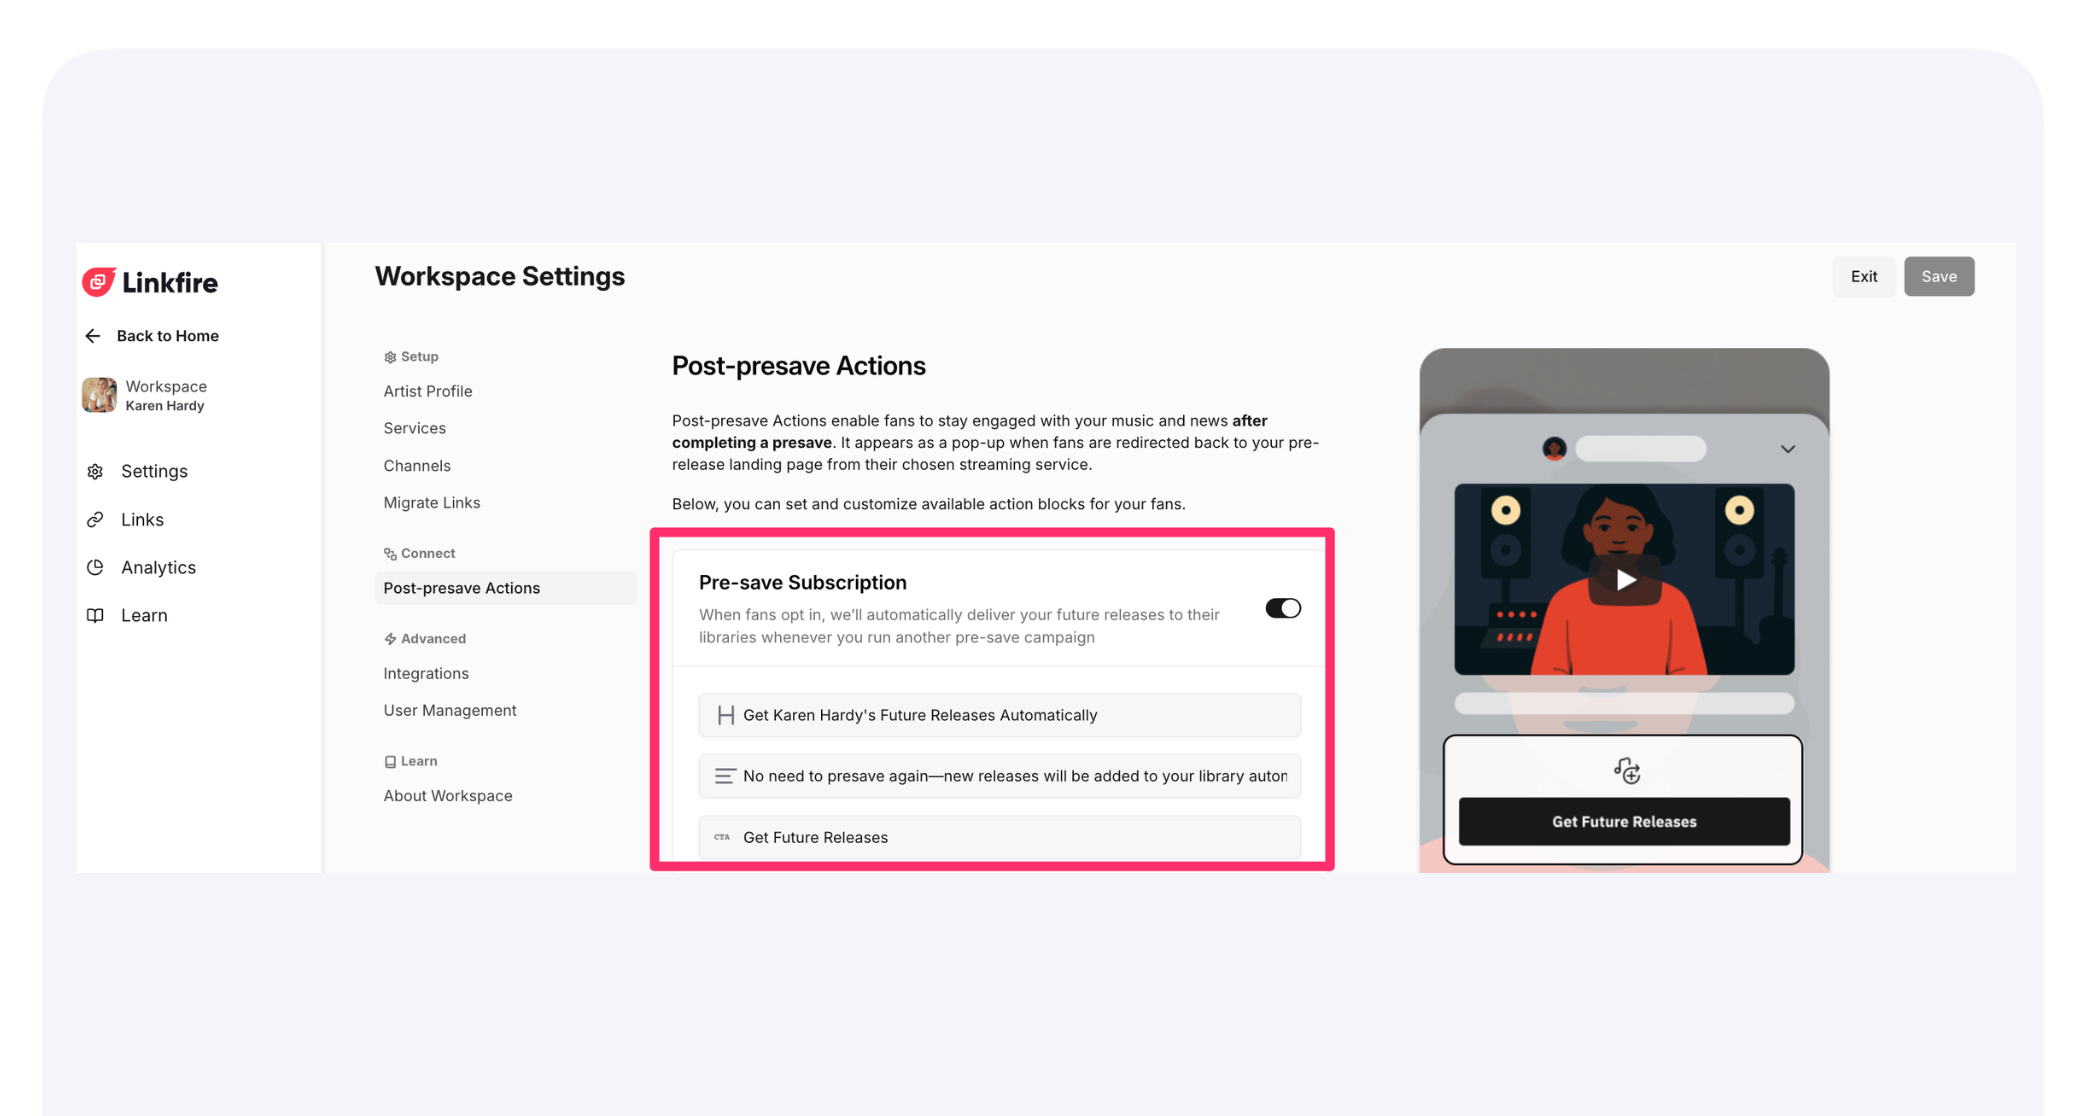This screenshot has width=2092, height=1116.
Task: Go to Integrations under Advanced
Action: pyautogui.click(x=426, y=673)
